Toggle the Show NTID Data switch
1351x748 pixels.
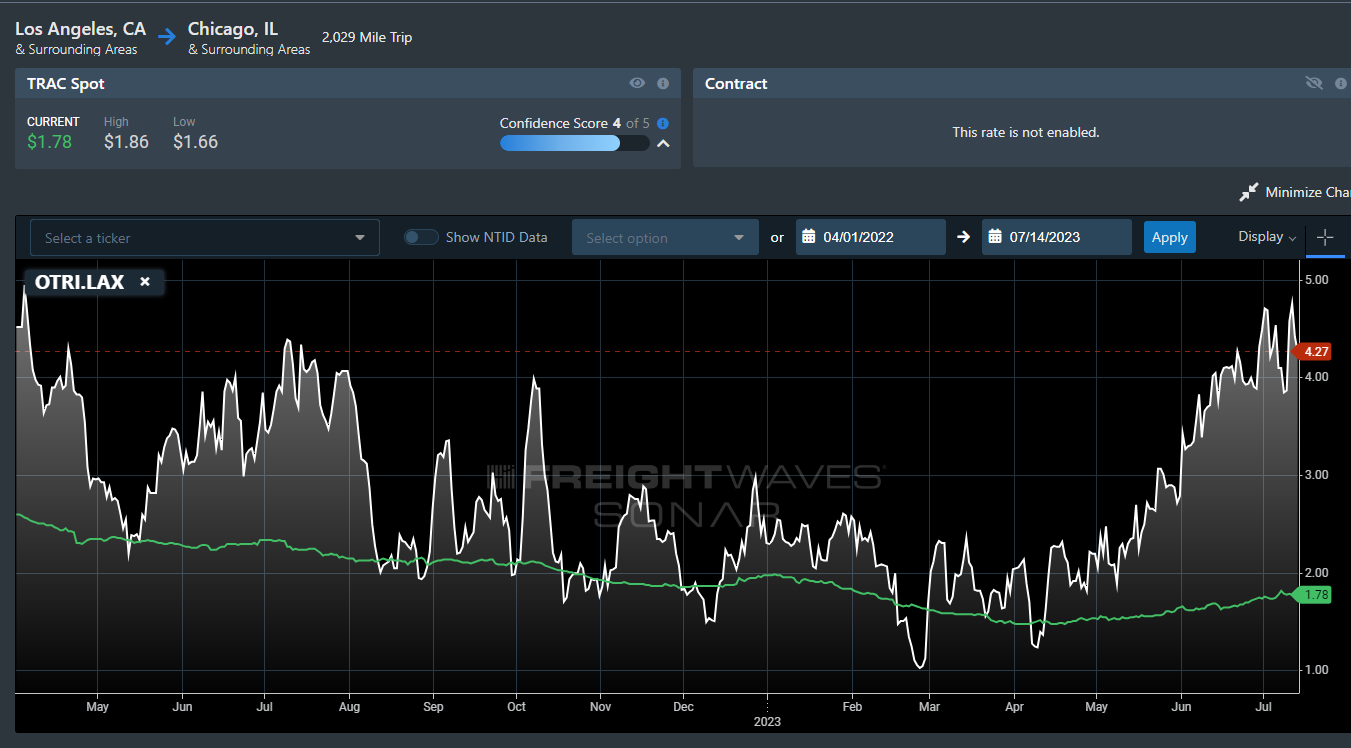point(421,237)
